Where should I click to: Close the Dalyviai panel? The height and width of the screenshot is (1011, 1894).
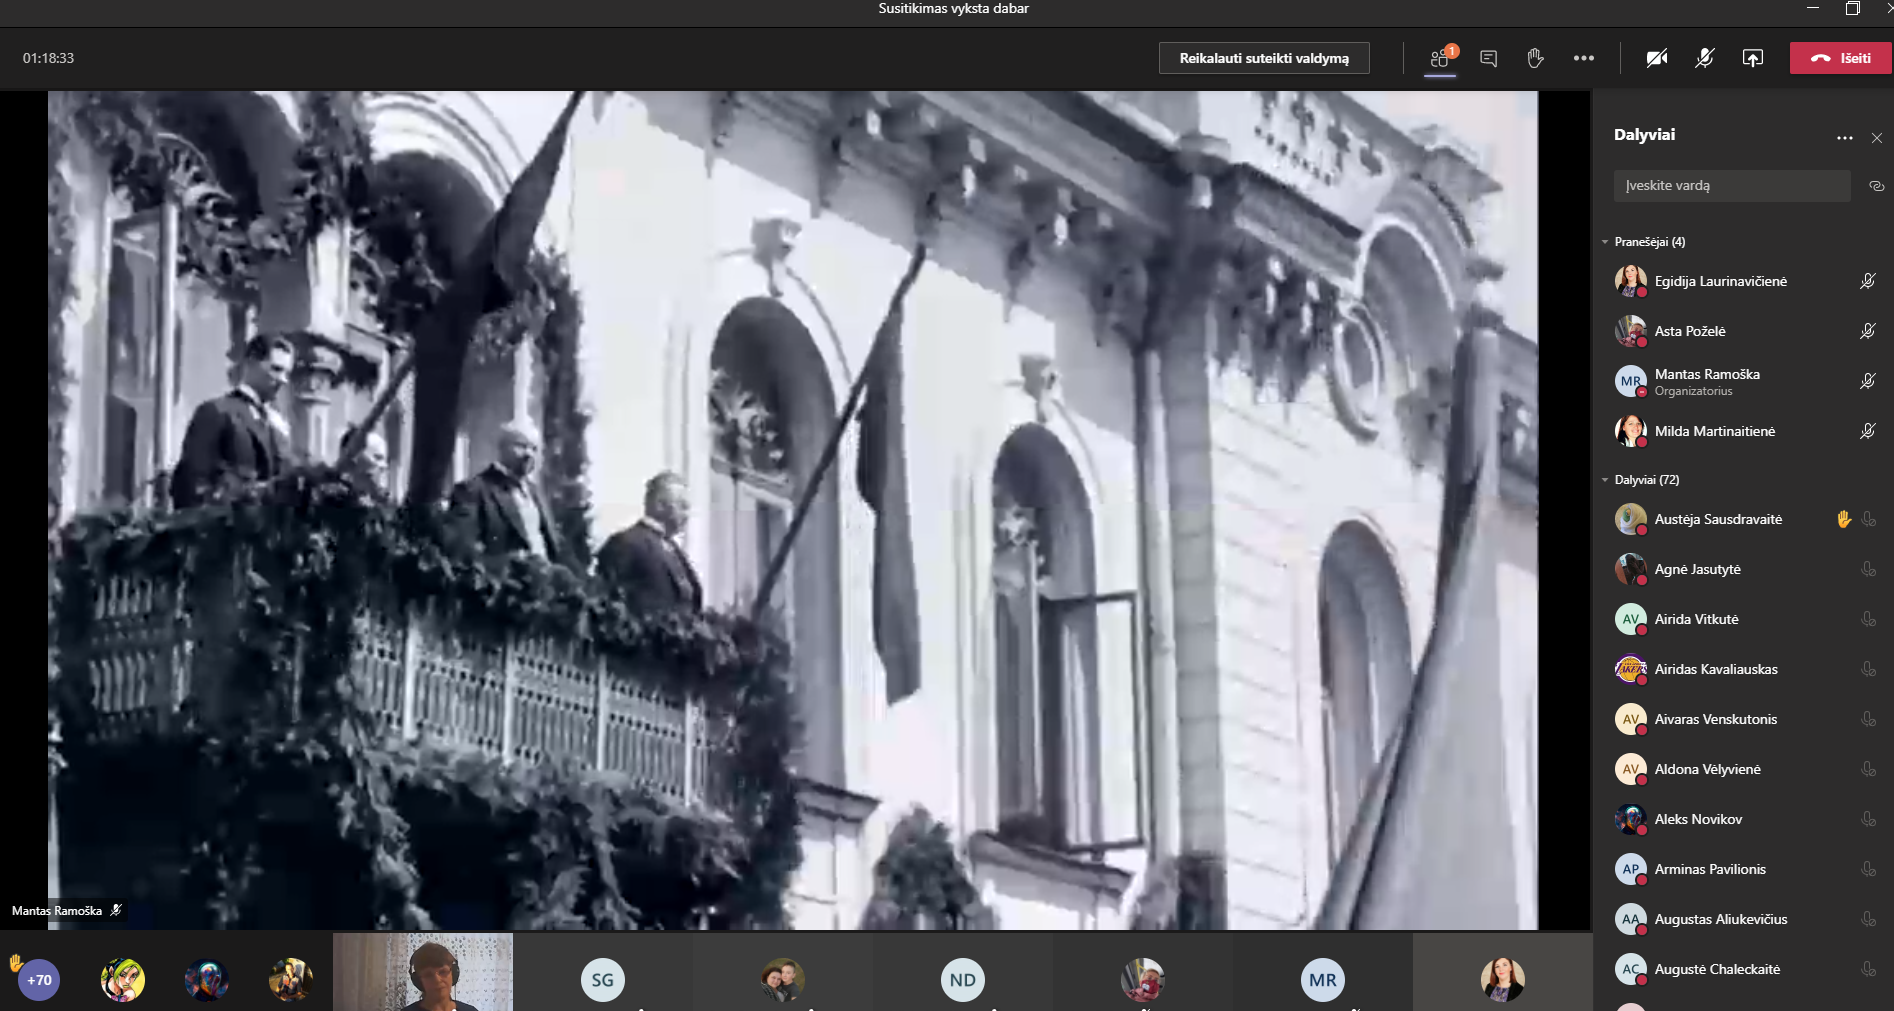[1877, 138]
